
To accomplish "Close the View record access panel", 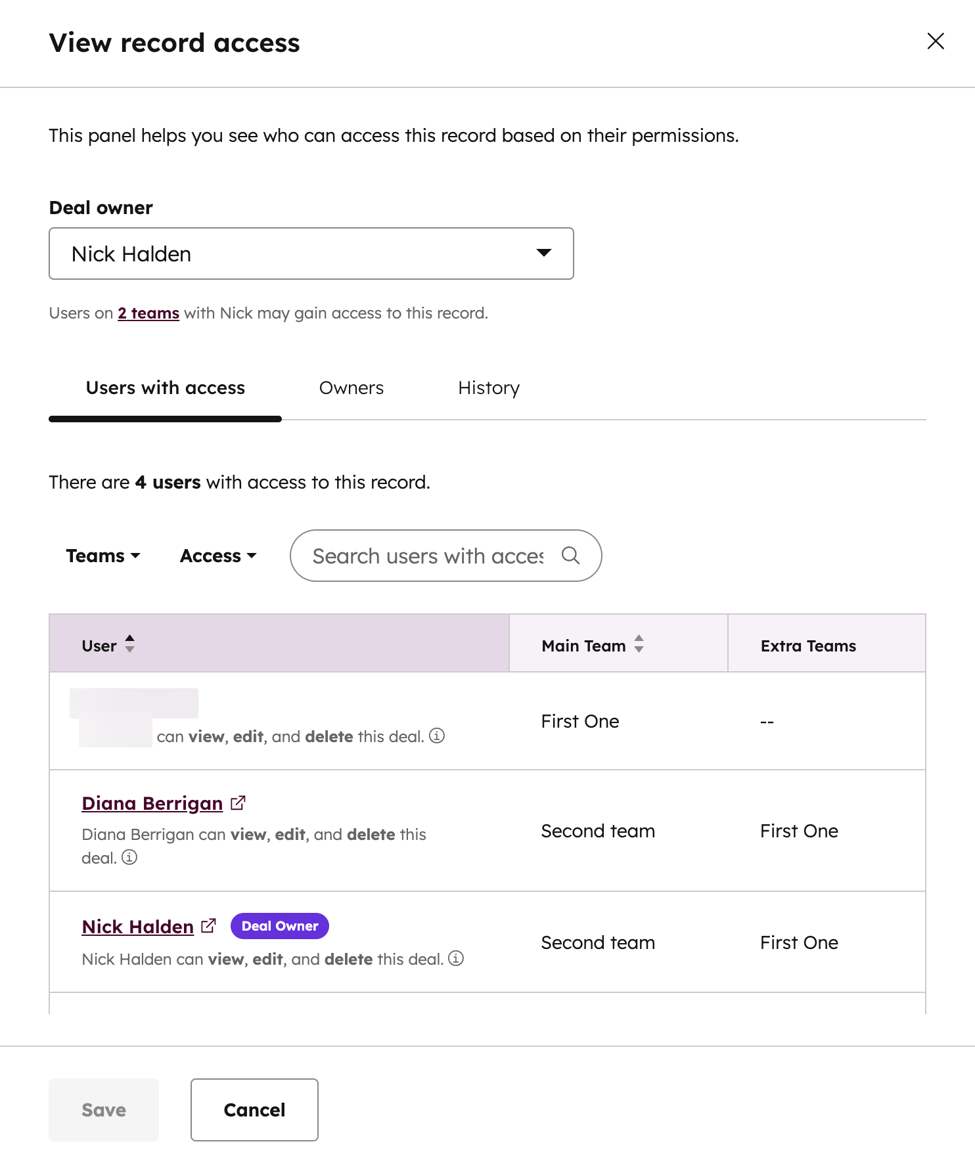I will [935, 41].
